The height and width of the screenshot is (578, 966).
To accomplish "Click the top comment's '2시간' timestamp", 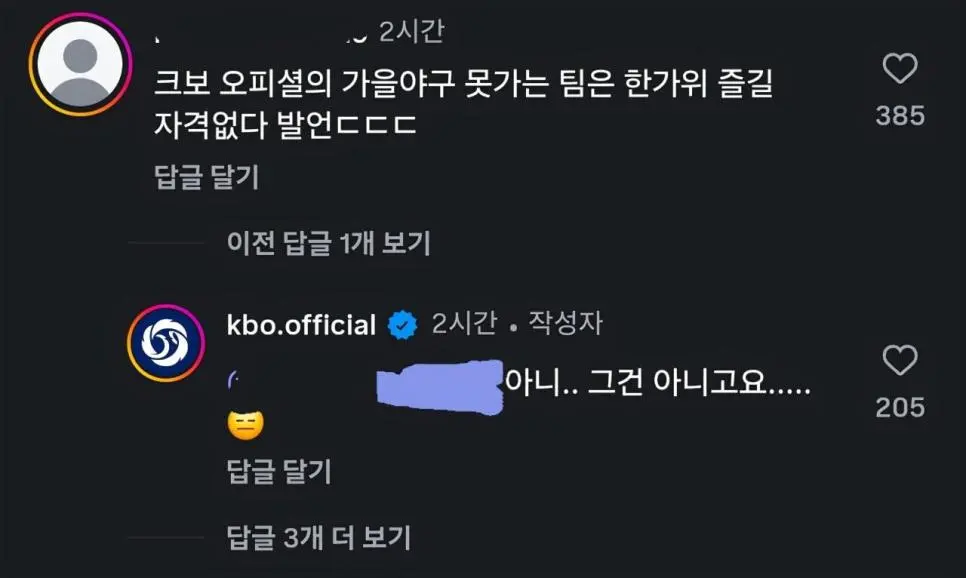I will [x=411, y=33].
